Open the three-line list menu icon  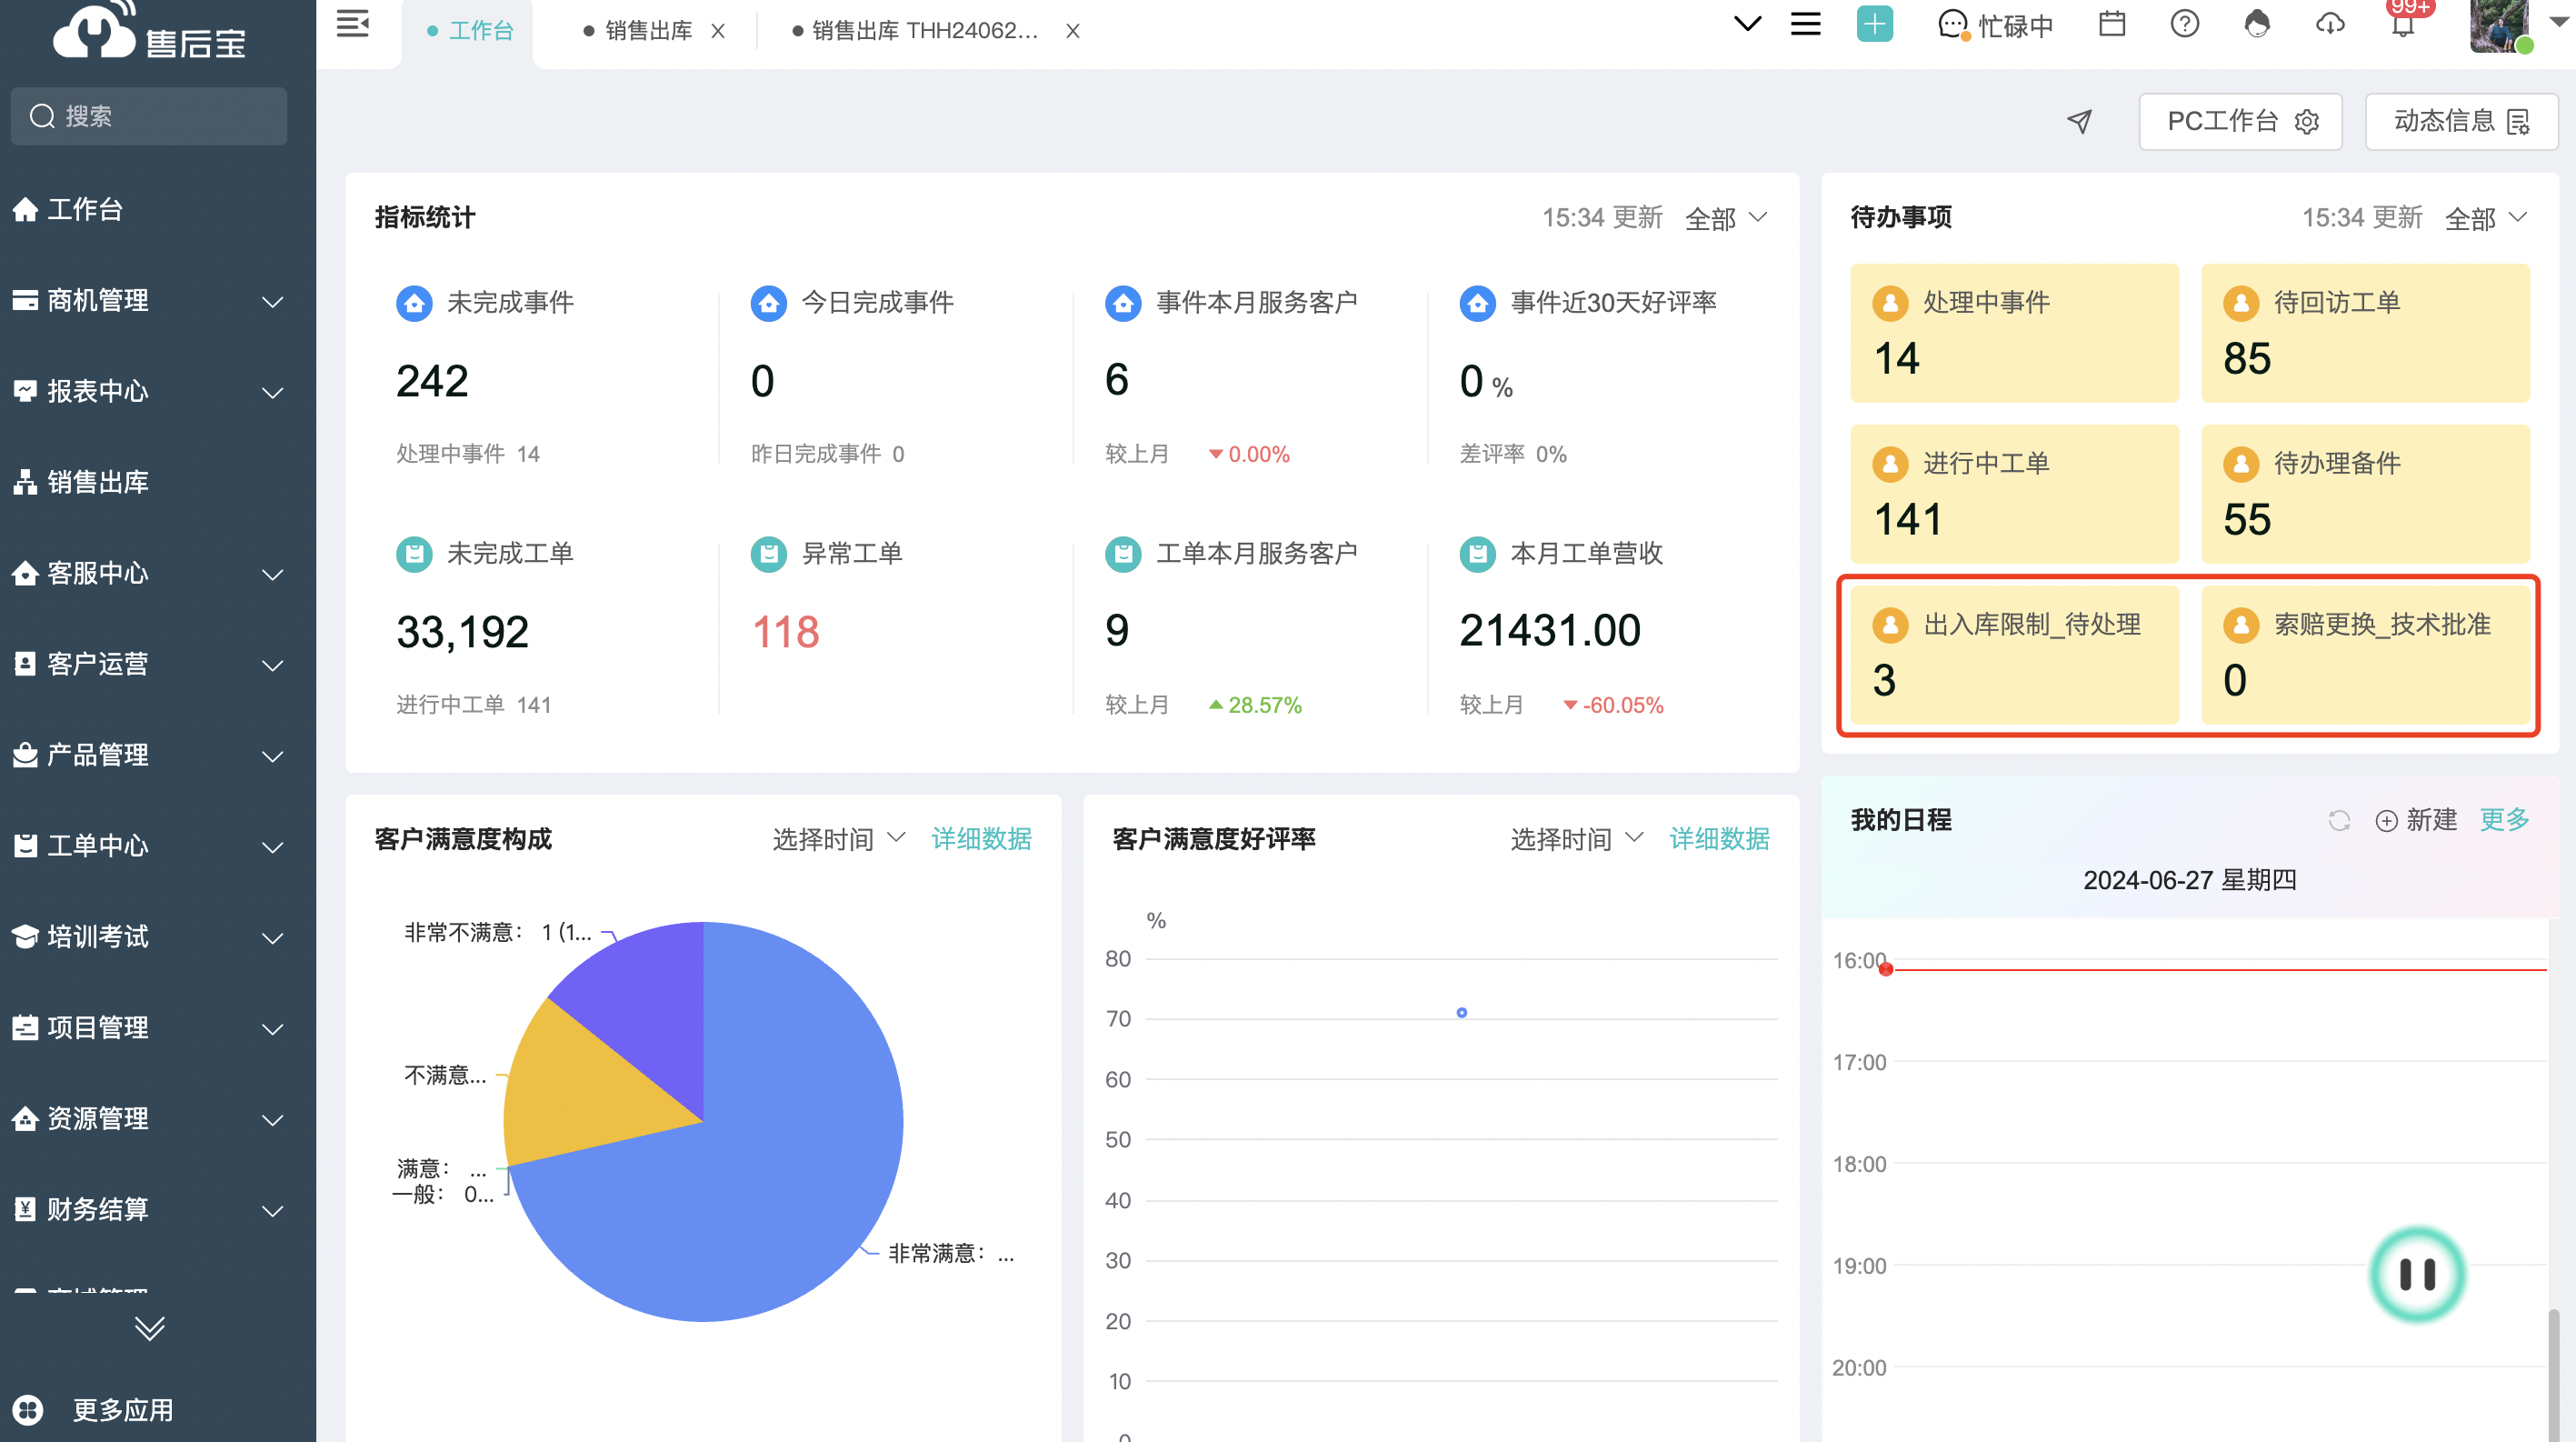tap(1805, 24)
